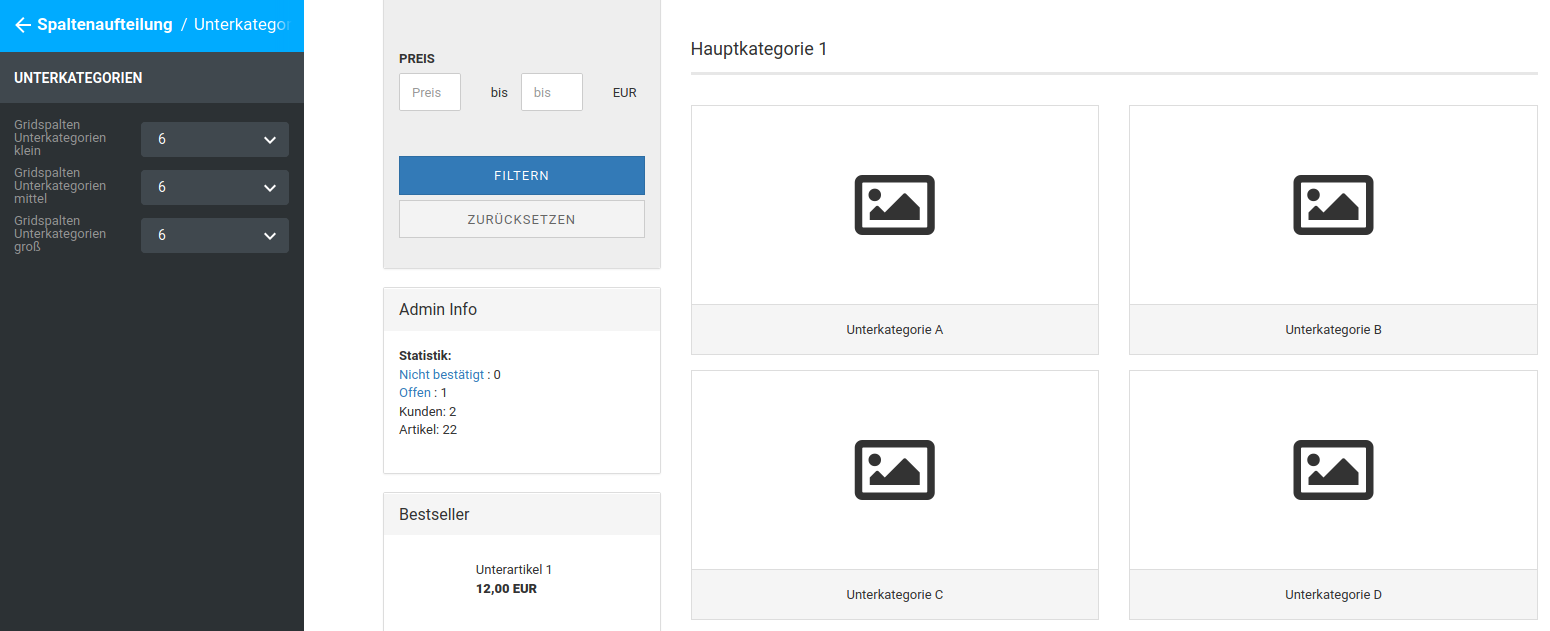1550x631 pixels.
Task: Click Unterkategorie C placeholder image icon
Action: pyautogui.click(x=894, y=470)
